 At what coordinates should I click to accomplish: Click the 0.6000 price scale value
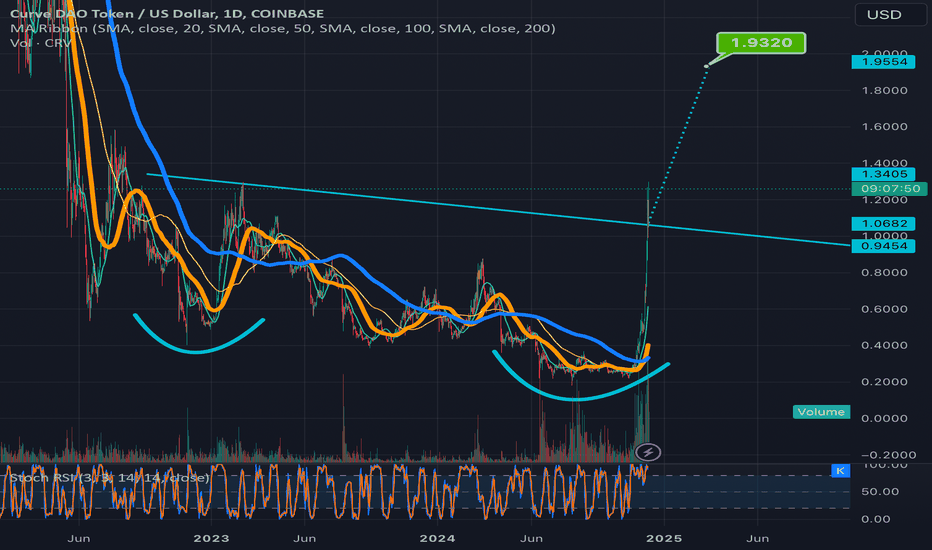[884, 309]
